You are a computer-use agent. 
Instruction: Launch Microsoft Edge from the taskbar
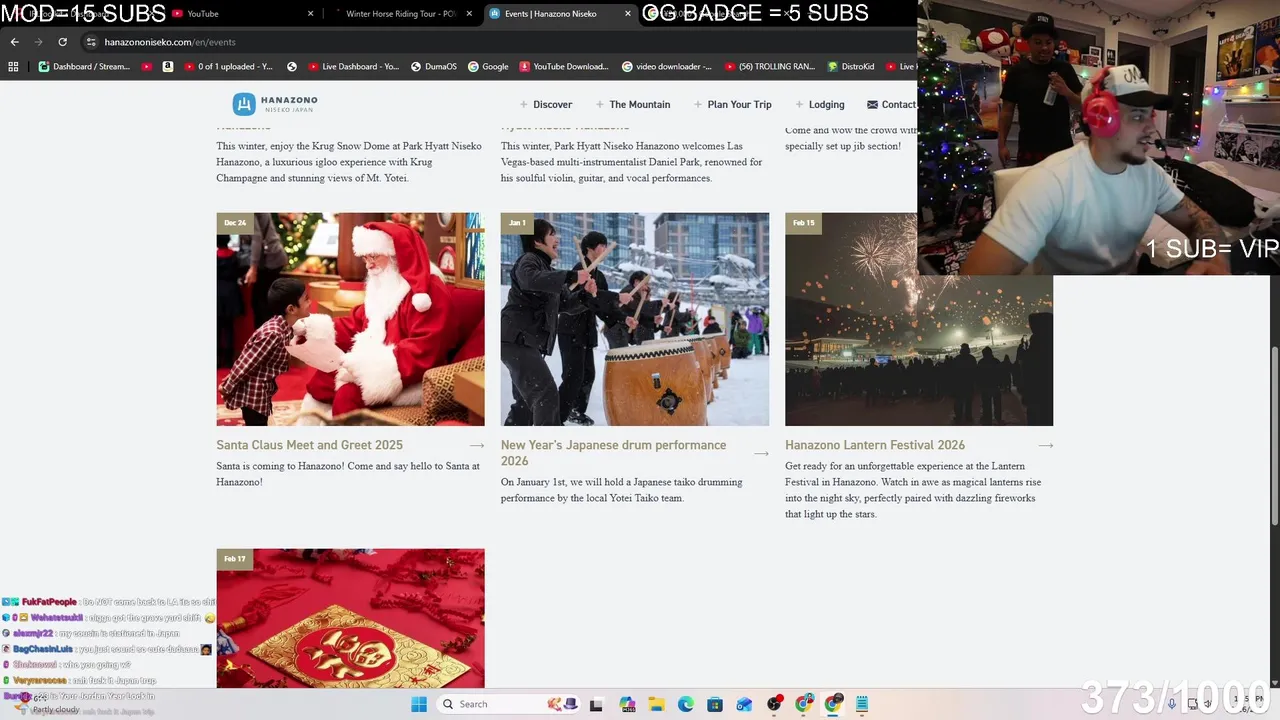pos(686,704)
